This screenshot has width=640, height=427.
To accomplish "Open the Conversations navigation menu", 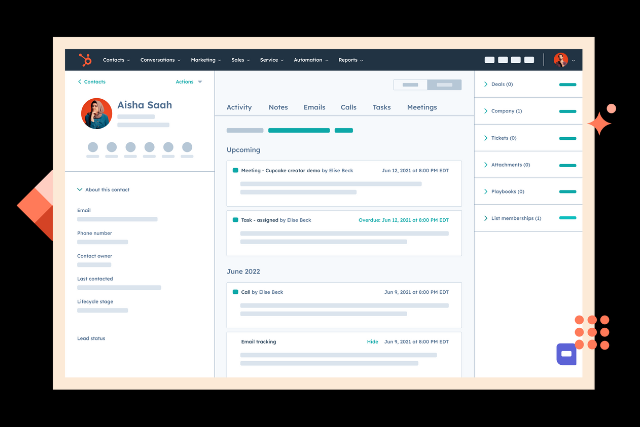I will [x=160, y=60].
